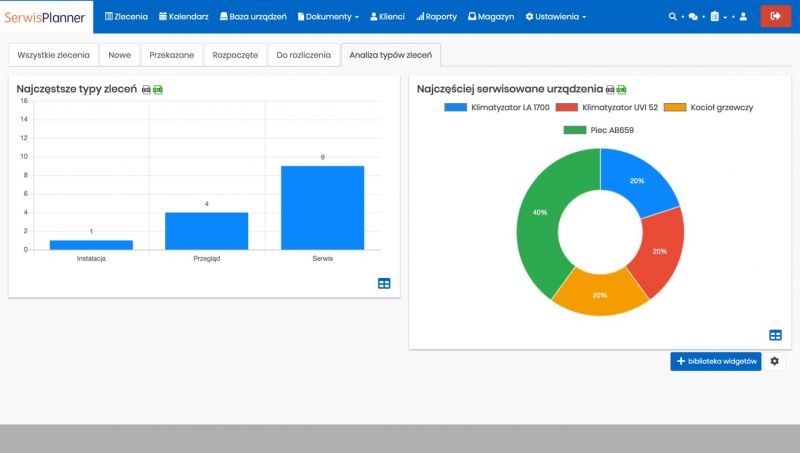Open widget settings gear icon
The width and height of the screenshot is (800, 453).
(774, 361)
